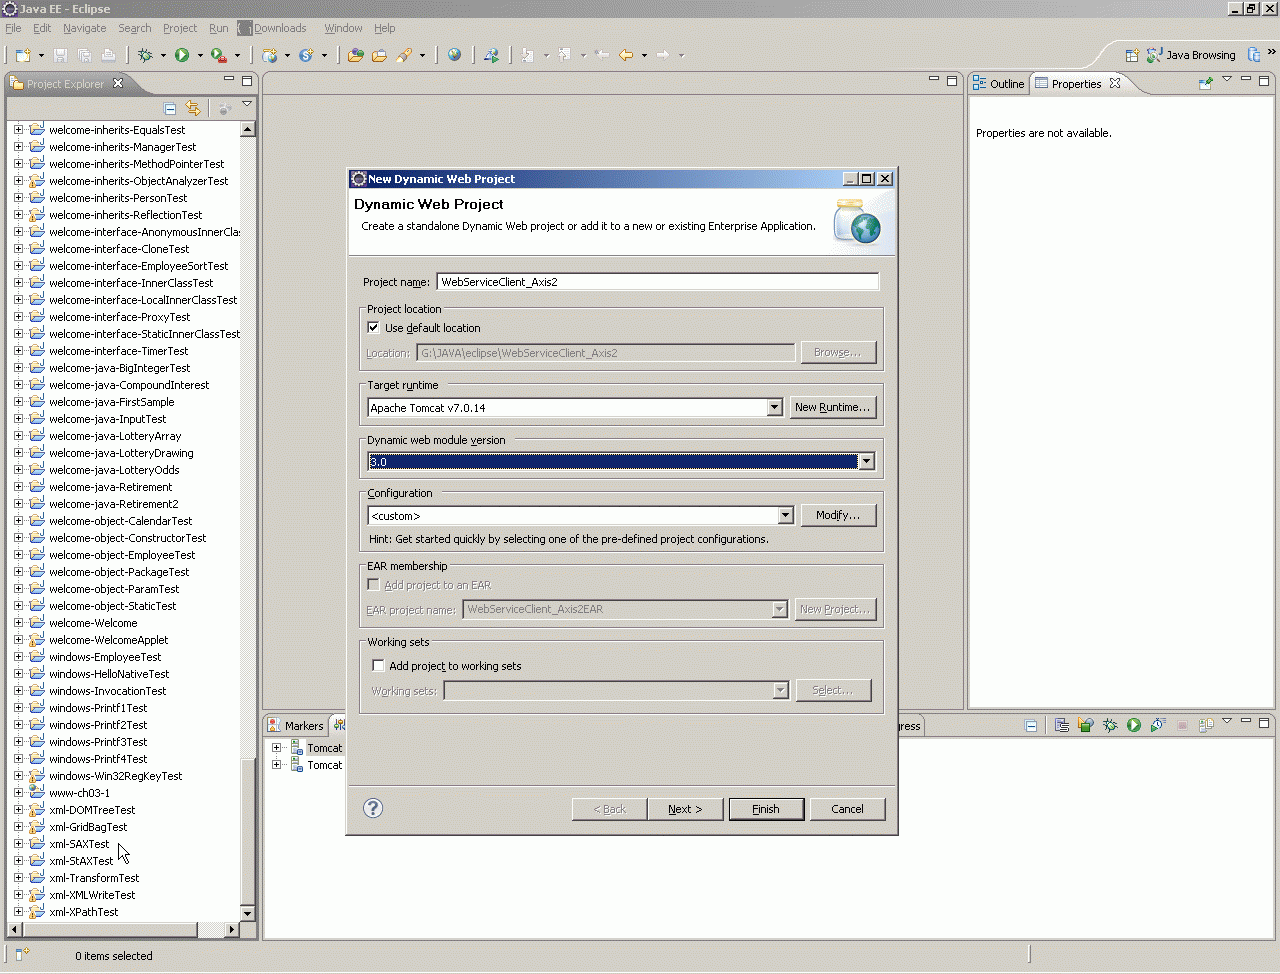Open the Window menu
Image resolution: width=1280 pixels, height=974 pixels.
[343, 28]
